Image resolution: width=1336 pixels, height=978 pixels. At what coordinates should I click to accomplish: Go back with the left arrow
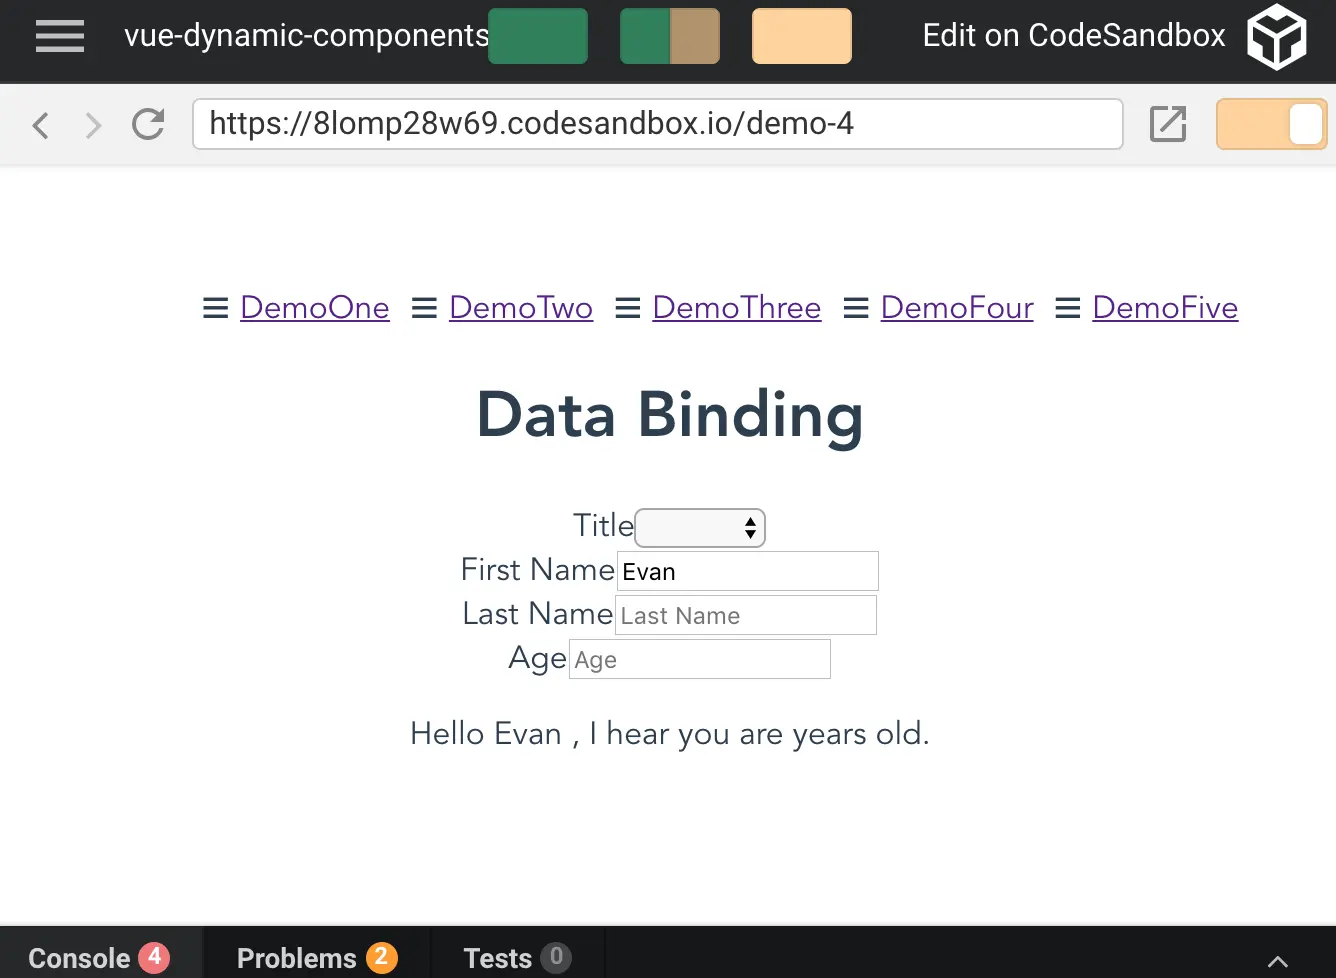(41, 125)
